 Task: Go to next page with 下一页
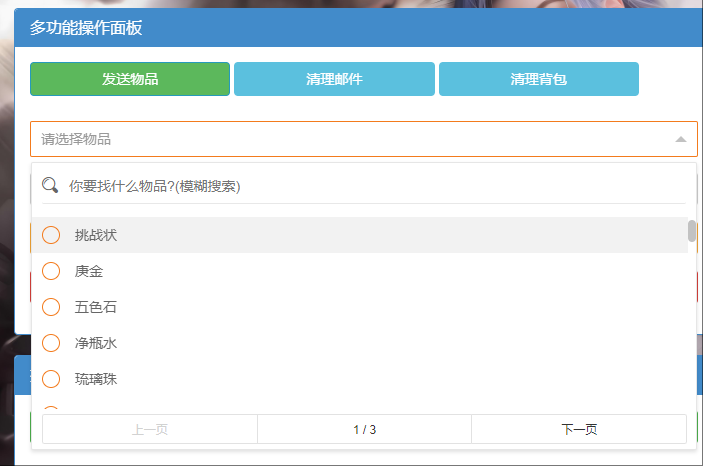tap(579, 429)
